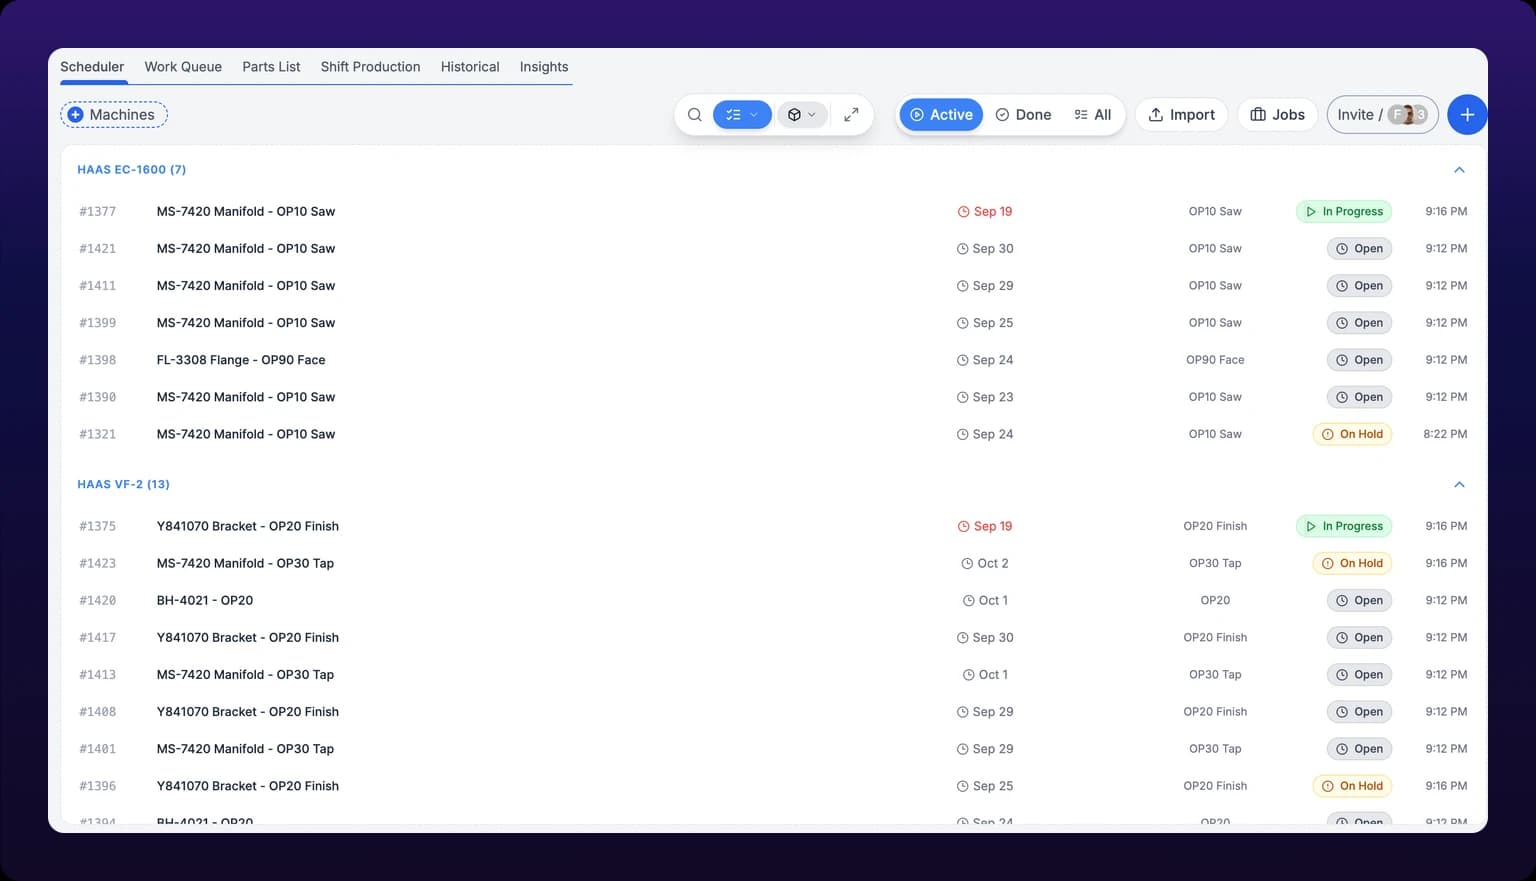Switch to the Parts List tab
This screenshot has height=881, width=1536.
point(271,67)
